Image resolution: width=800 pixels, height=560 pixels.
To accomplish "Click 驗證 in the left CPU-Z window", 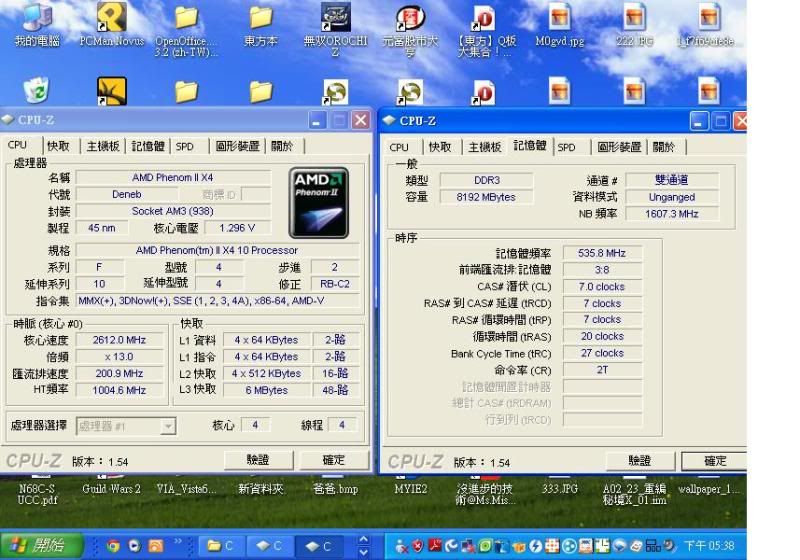I will click(258, 460).
